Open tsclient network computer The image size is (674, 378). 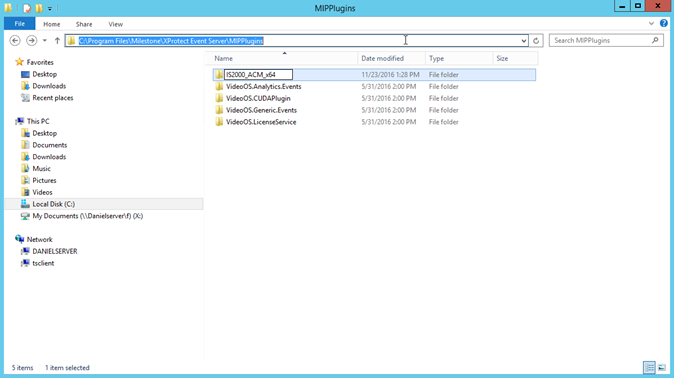pos(43,263)
